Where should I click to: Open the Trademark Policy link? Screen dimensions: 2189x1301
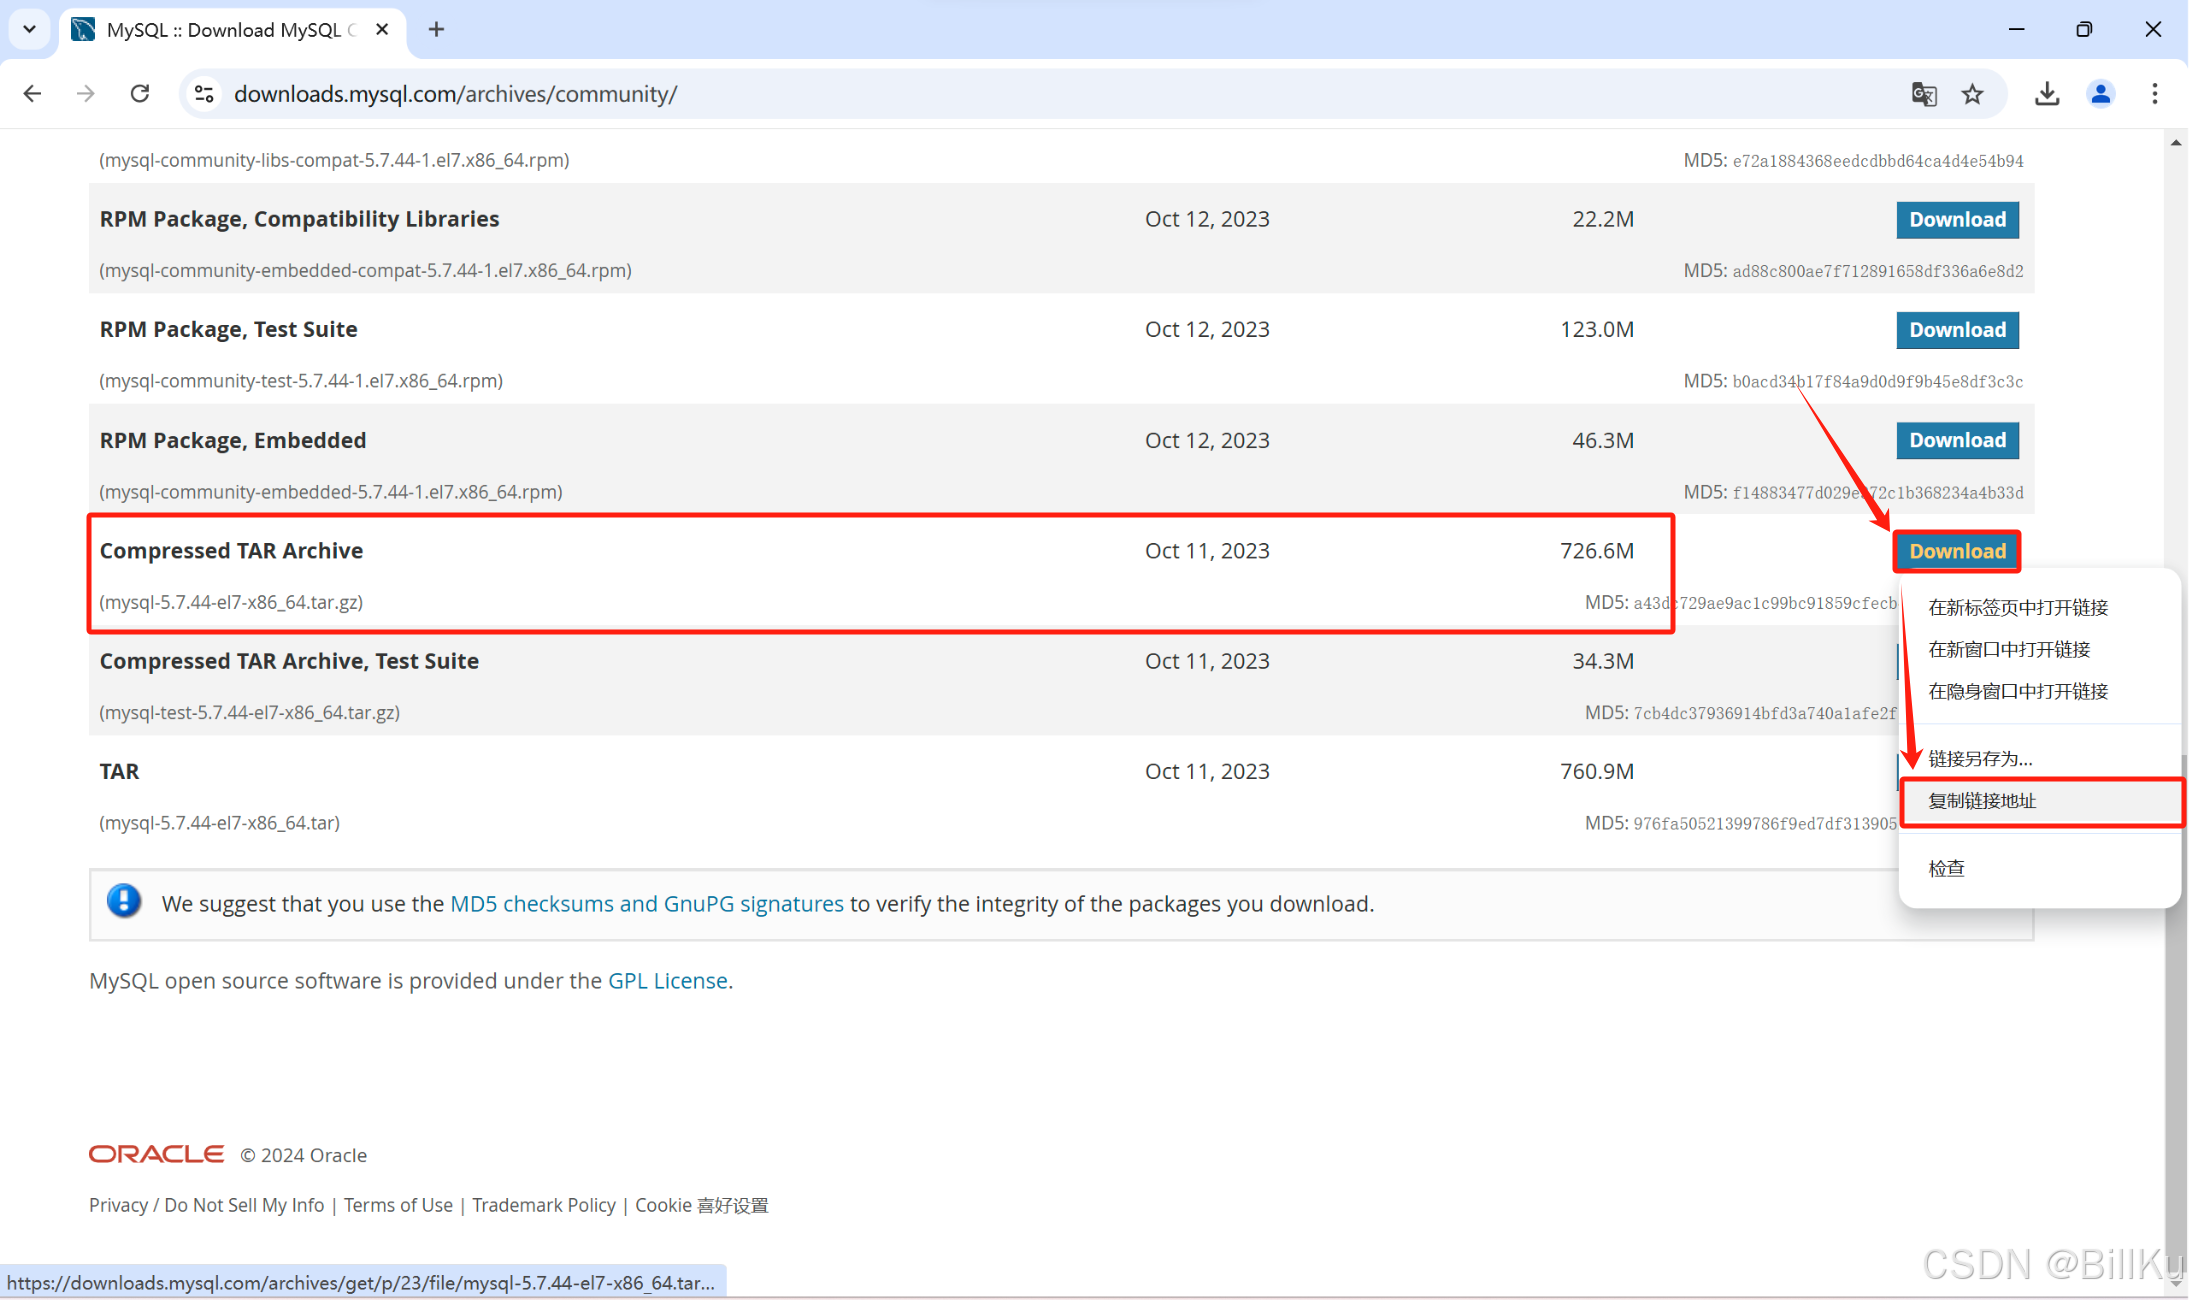point(543,1205)
